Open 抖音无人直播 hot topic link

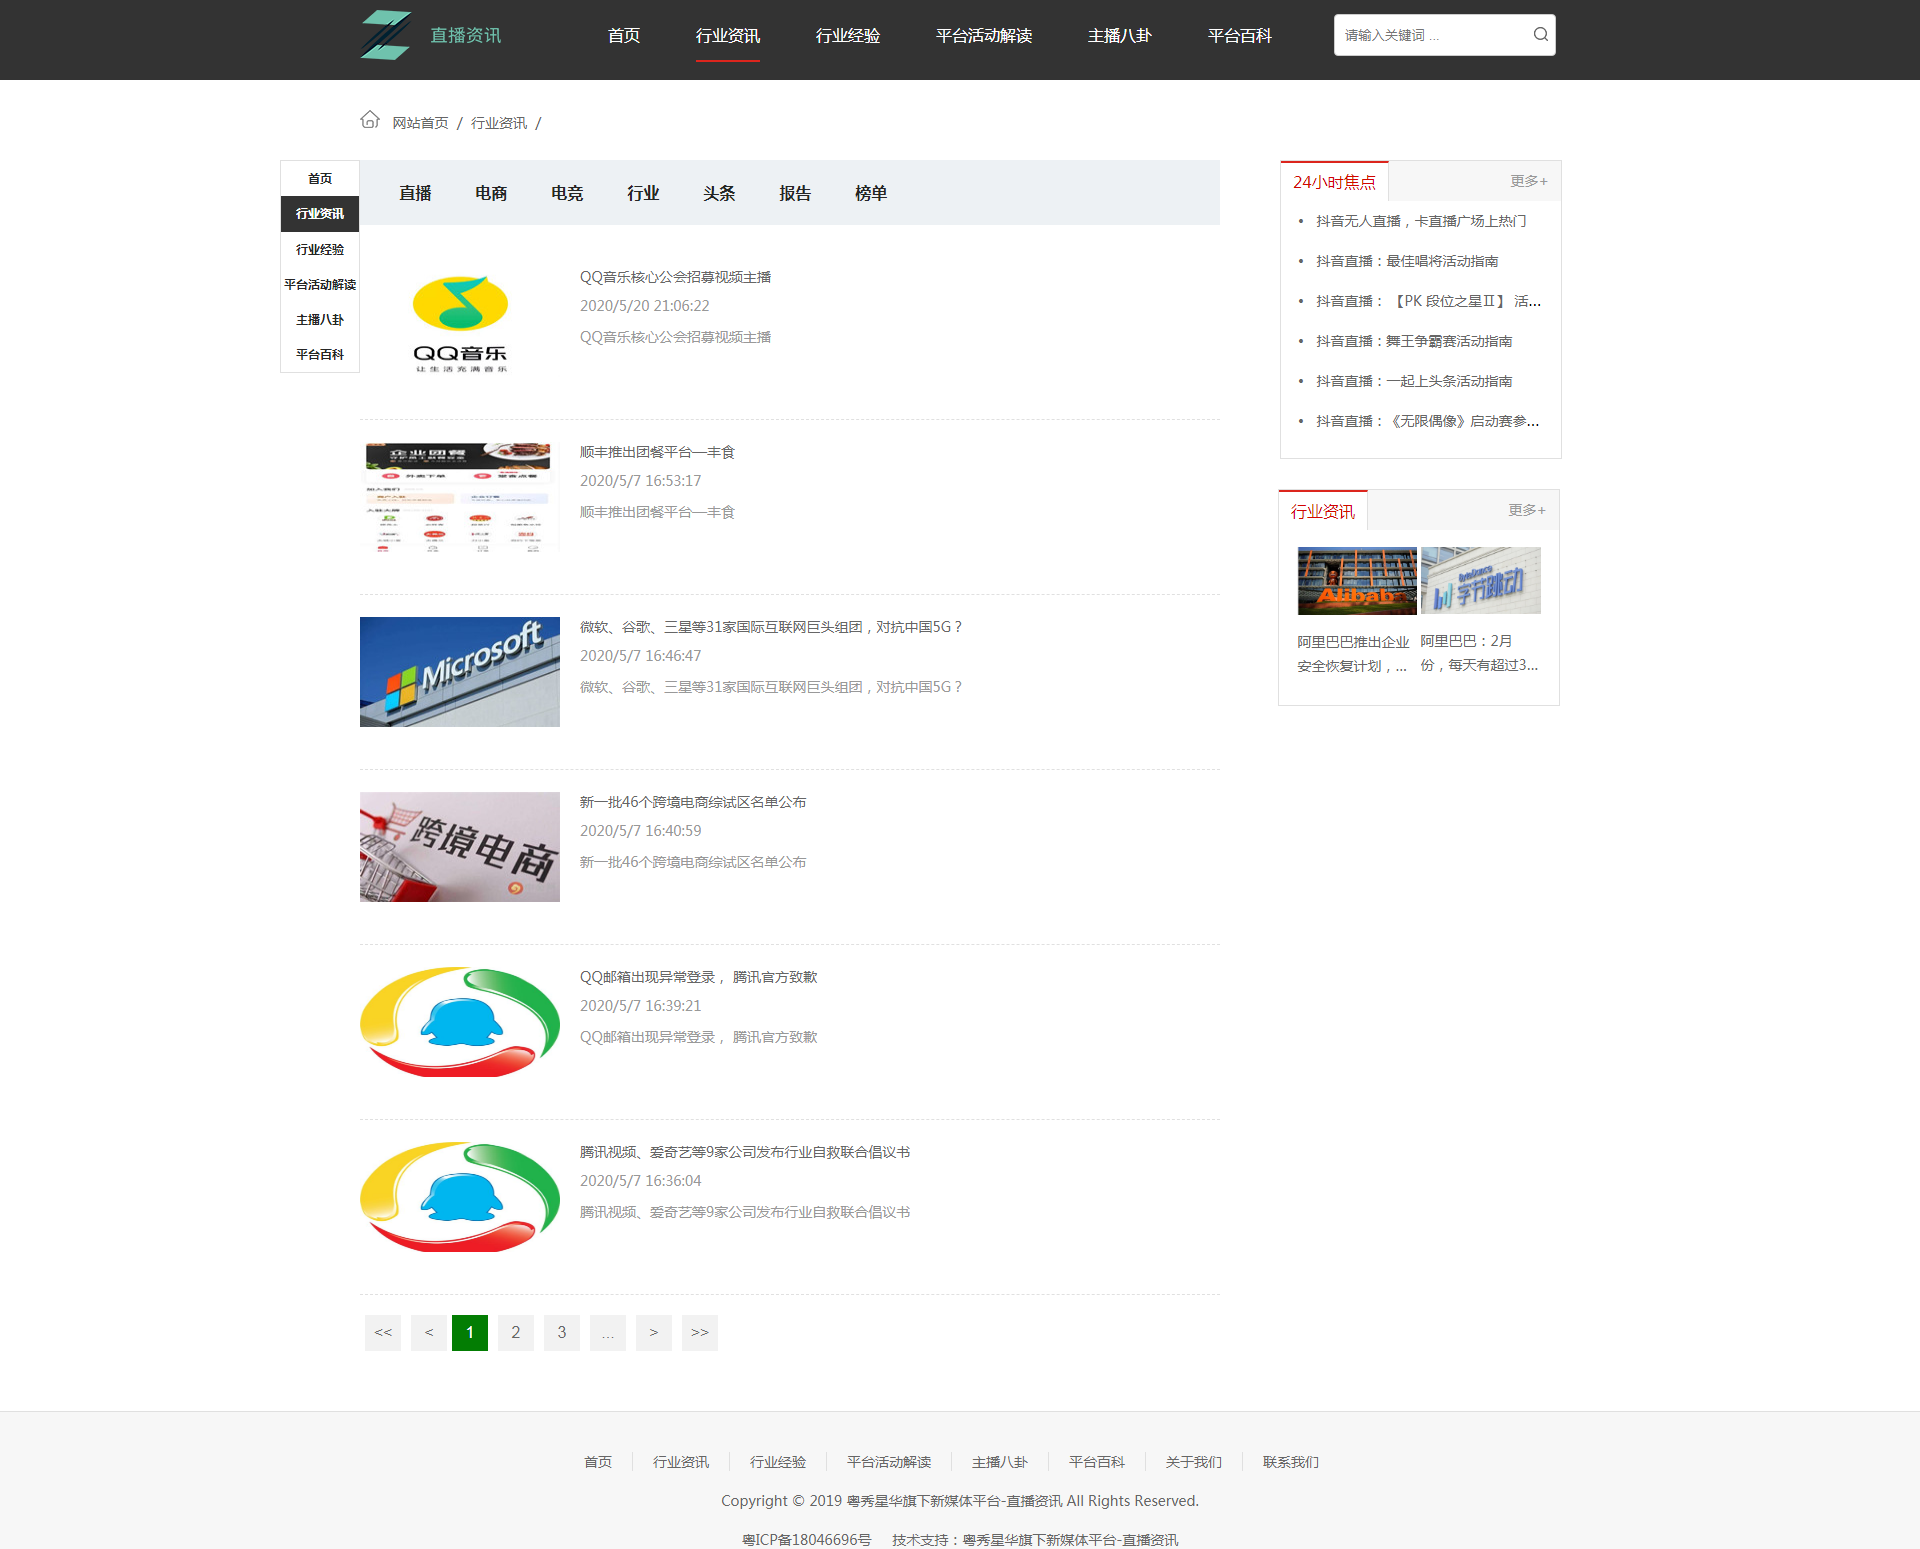(x=1420, y=221)
